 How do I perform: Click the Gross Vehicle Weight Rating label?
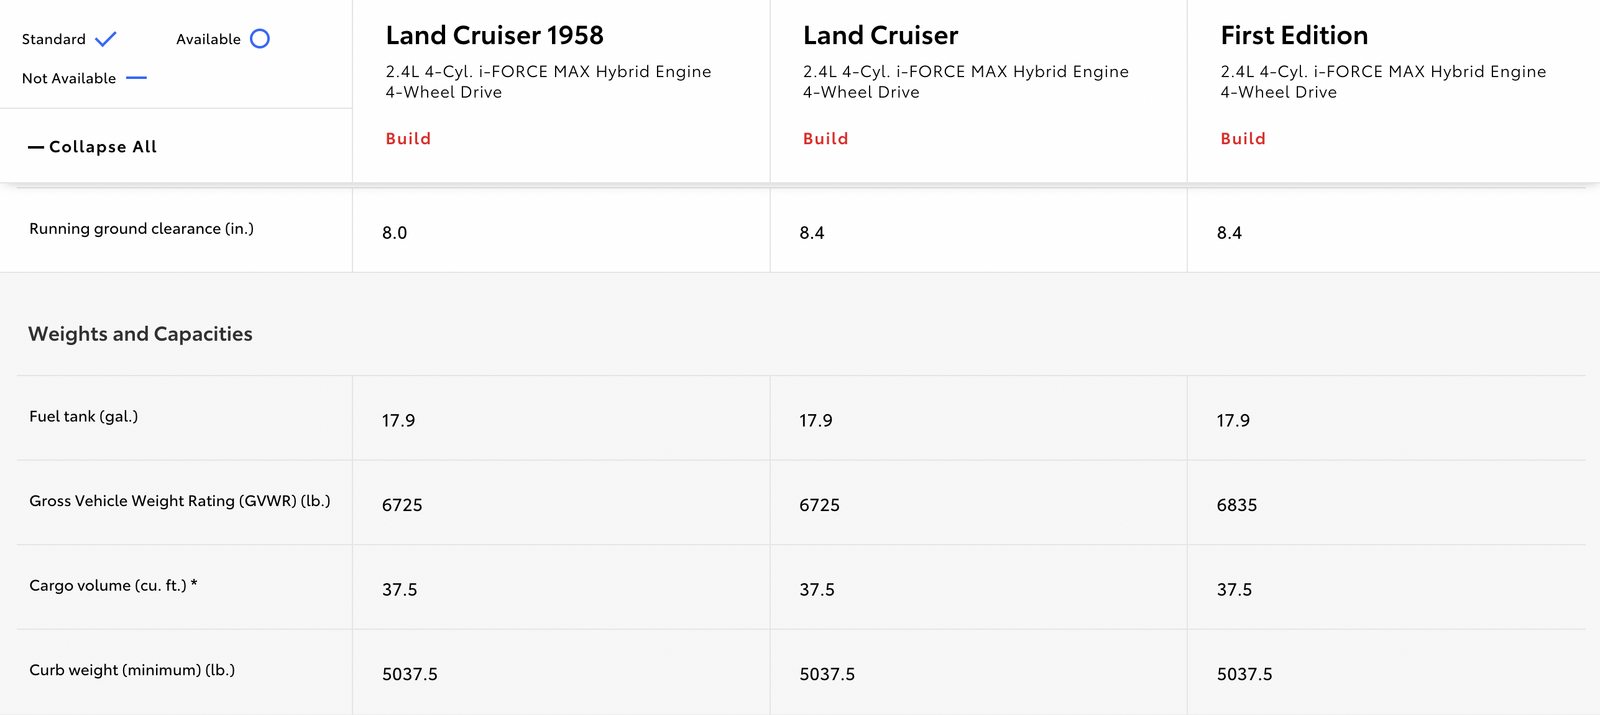[x=179, y=501]
